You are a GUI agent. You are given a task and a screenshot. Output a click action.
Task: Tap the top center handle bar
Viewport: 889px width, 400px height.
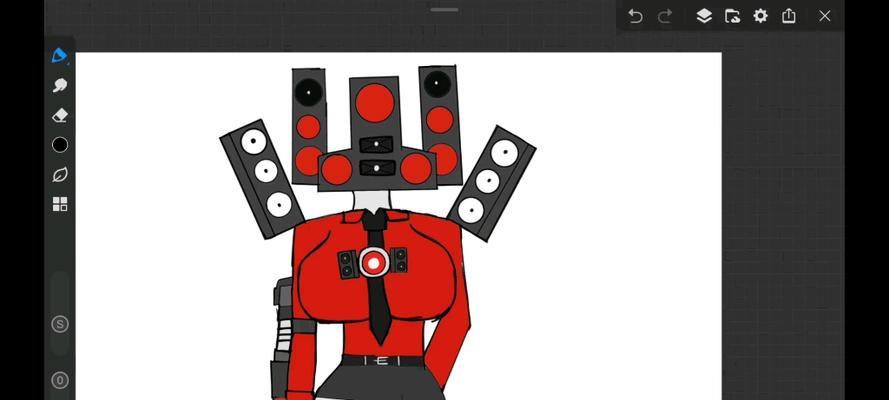point(444,10)
